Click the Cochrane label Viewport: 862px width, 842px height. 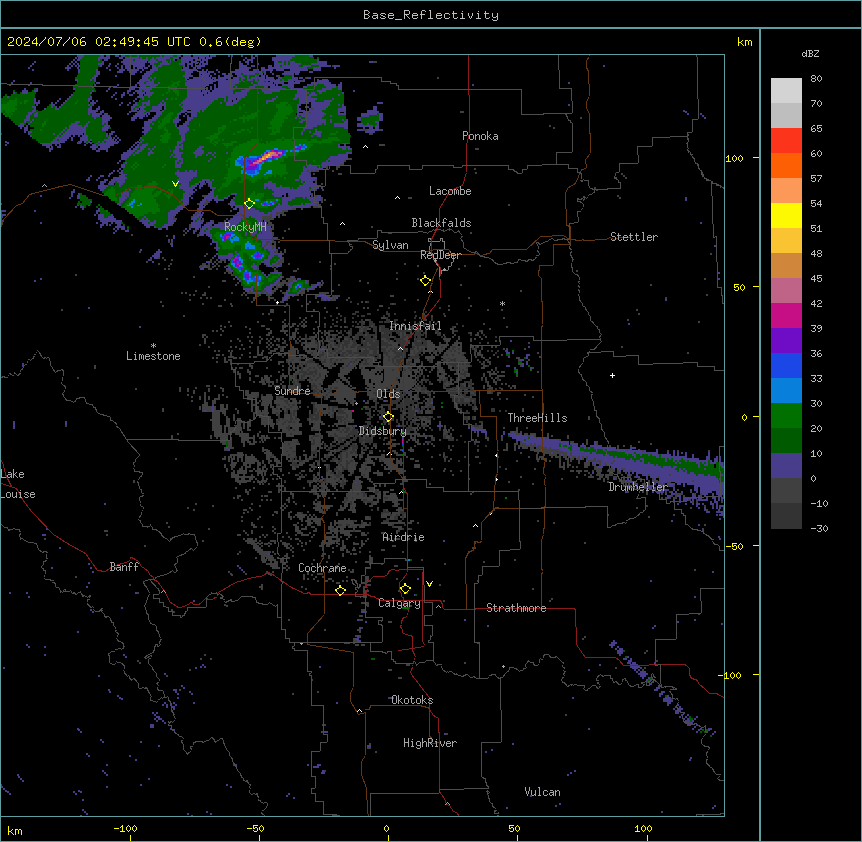(x=322, y=568)
